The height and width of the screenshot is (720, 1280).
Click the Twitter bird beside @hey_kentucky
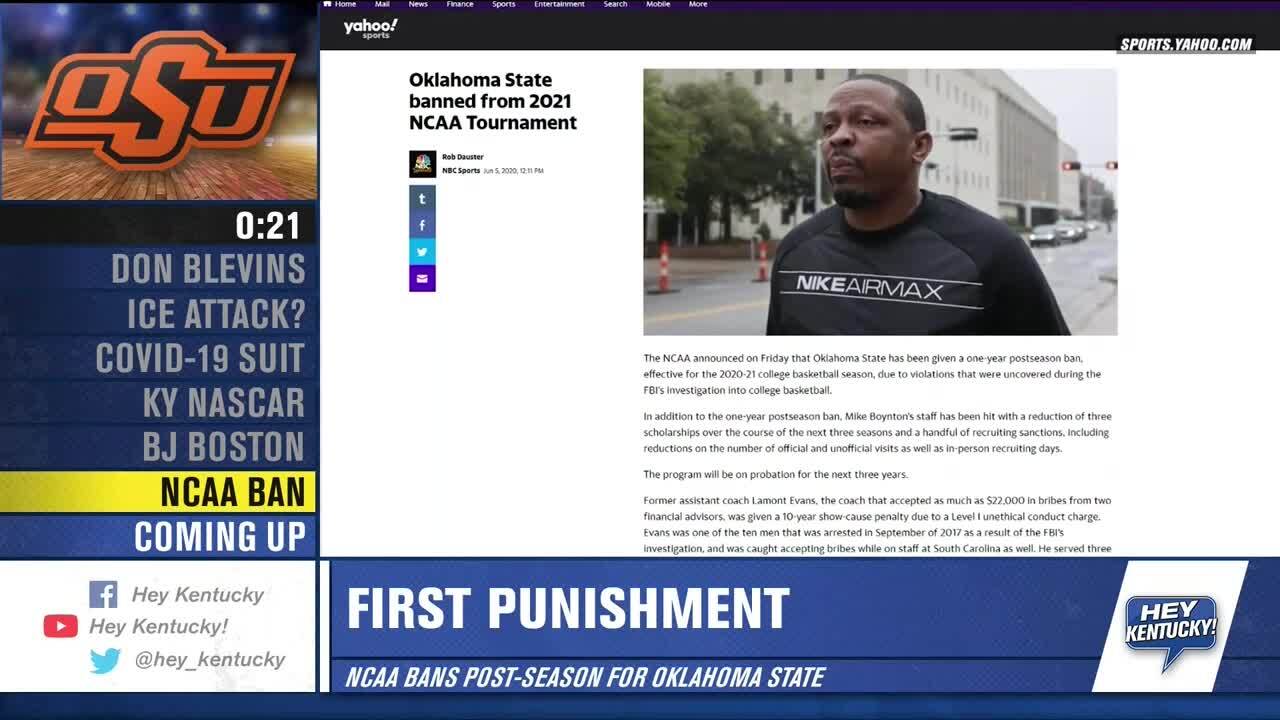click(104, 660)
